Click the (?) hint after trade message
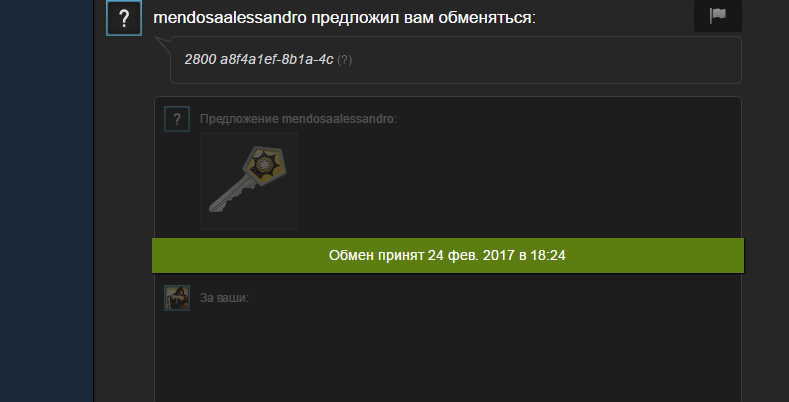This screenshot has width=789, height=402. click(x=344, y=60)
